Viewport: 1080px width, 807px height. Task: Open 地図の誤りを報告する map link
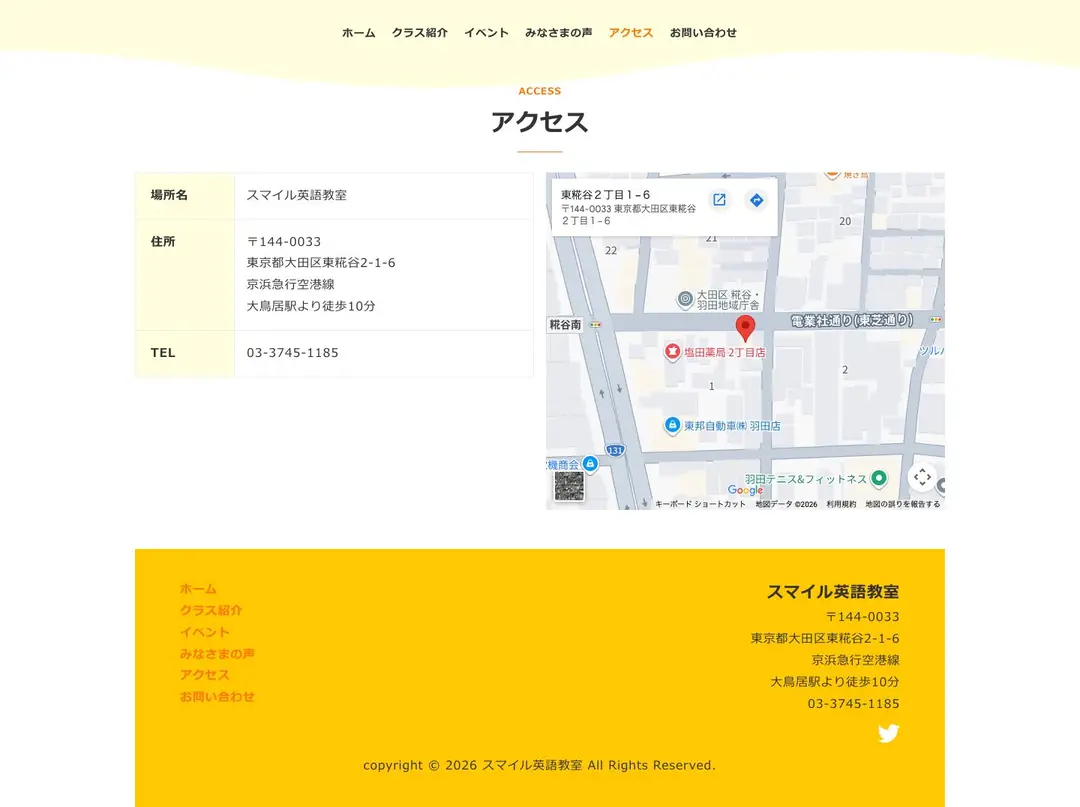pyautogui.click(x=902, y=504)
